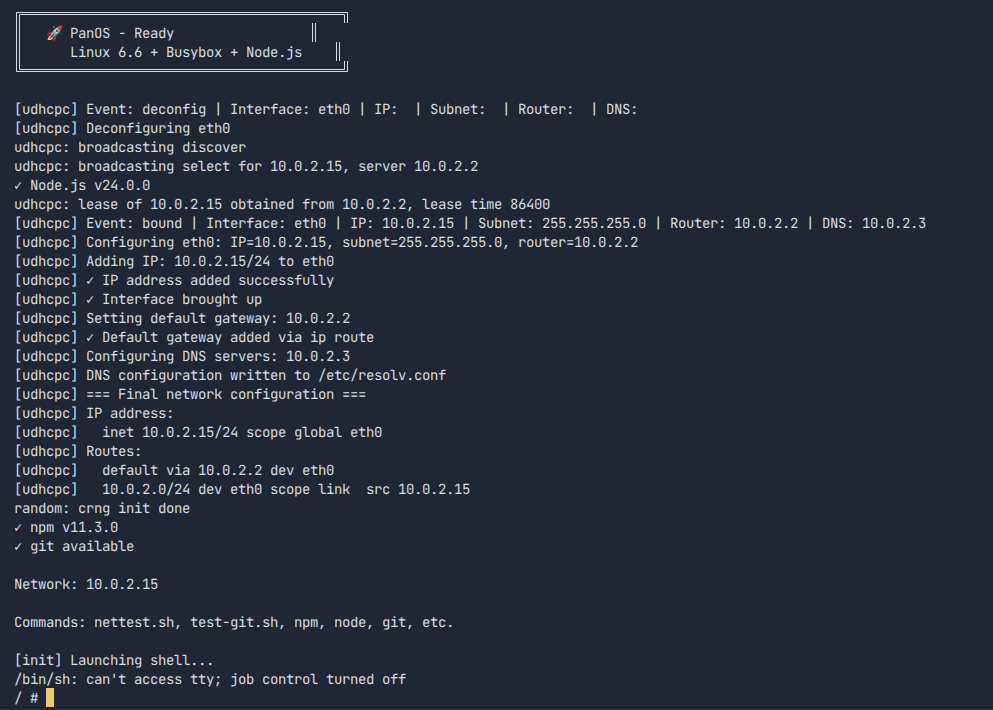The width and height of the screenshot is (993, 710).
Task: Click the checkmark next to git available
Action: click(19, 546)
